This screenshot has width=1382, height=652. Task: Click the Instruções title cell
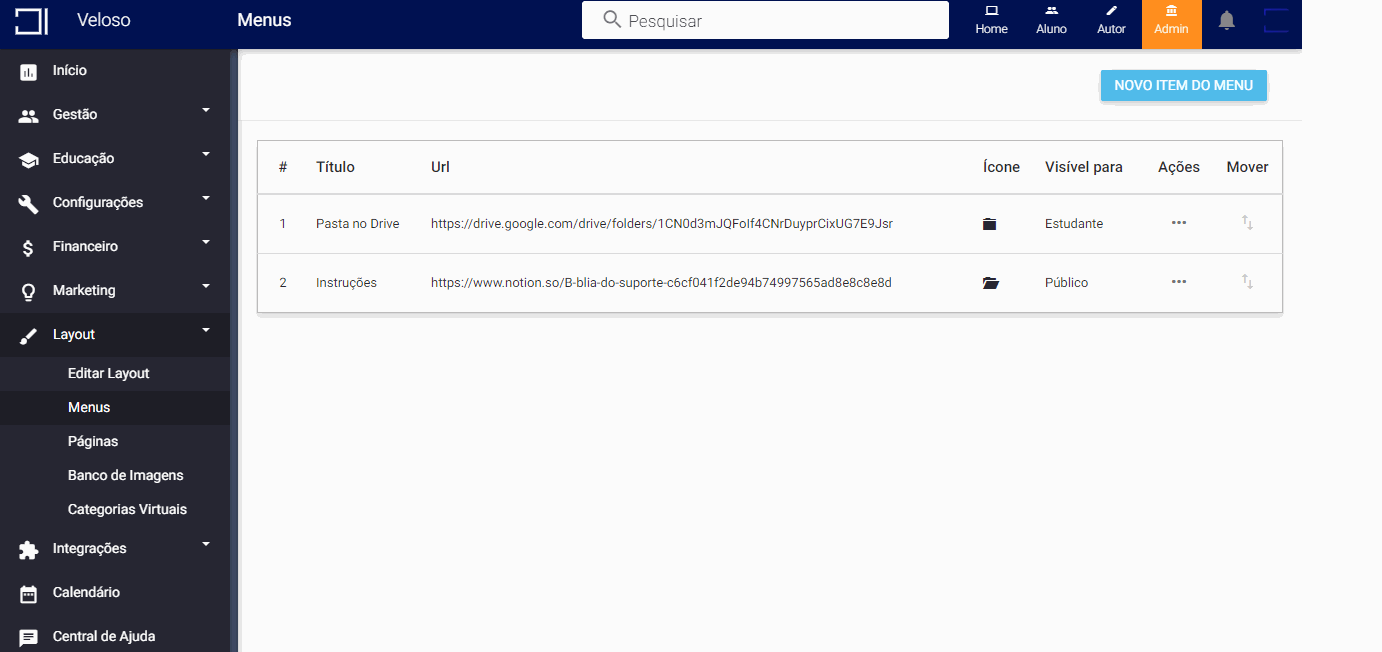coord(346,283)
